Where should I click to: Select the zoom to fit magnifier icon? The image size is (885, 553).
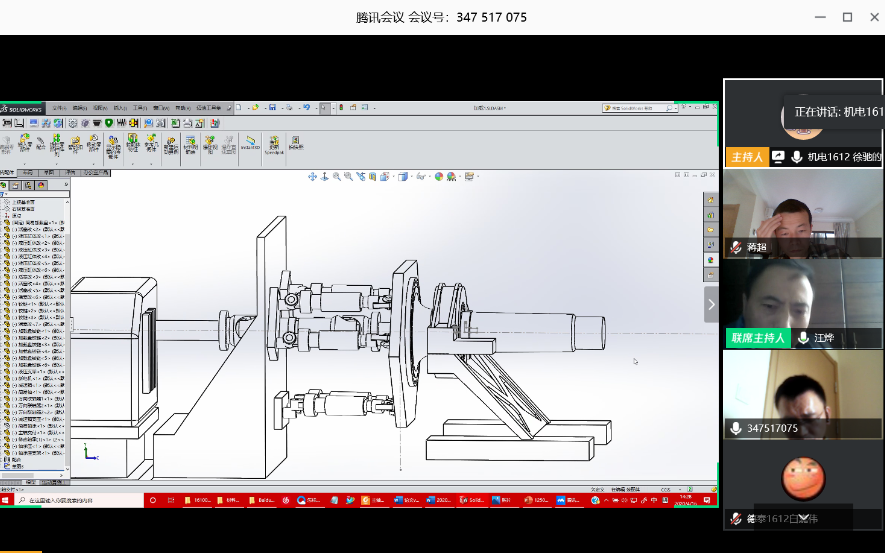(336, 177)
